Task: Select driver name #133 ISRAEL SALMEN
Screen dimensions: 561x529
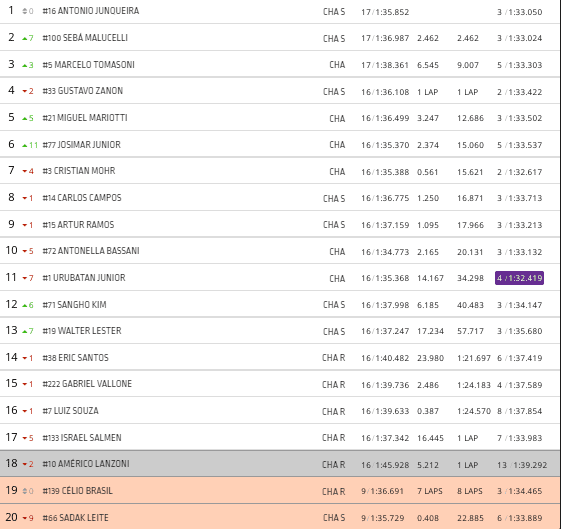Action: (82, 438)
